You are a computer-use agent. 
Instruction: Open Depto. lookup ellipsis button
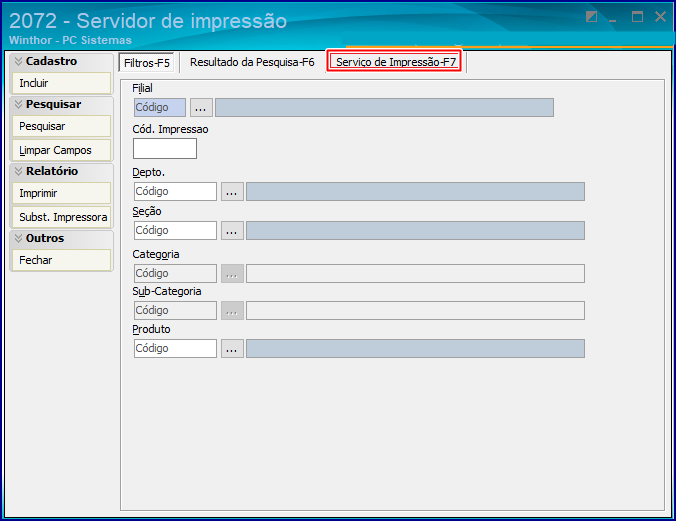coord(232,191)
